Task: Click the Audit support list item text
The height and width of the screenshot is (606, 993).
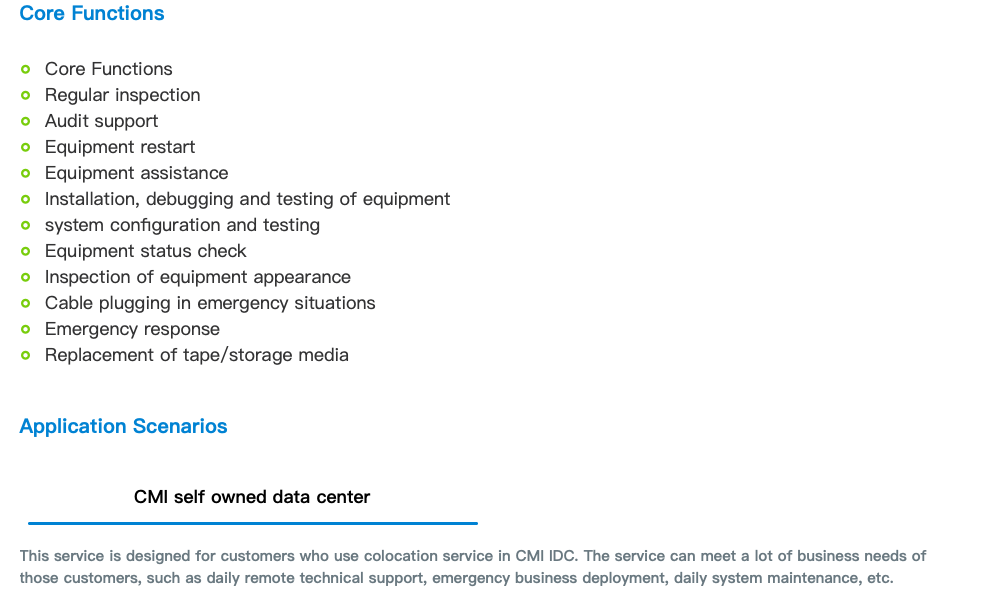Action: point(101,121)
